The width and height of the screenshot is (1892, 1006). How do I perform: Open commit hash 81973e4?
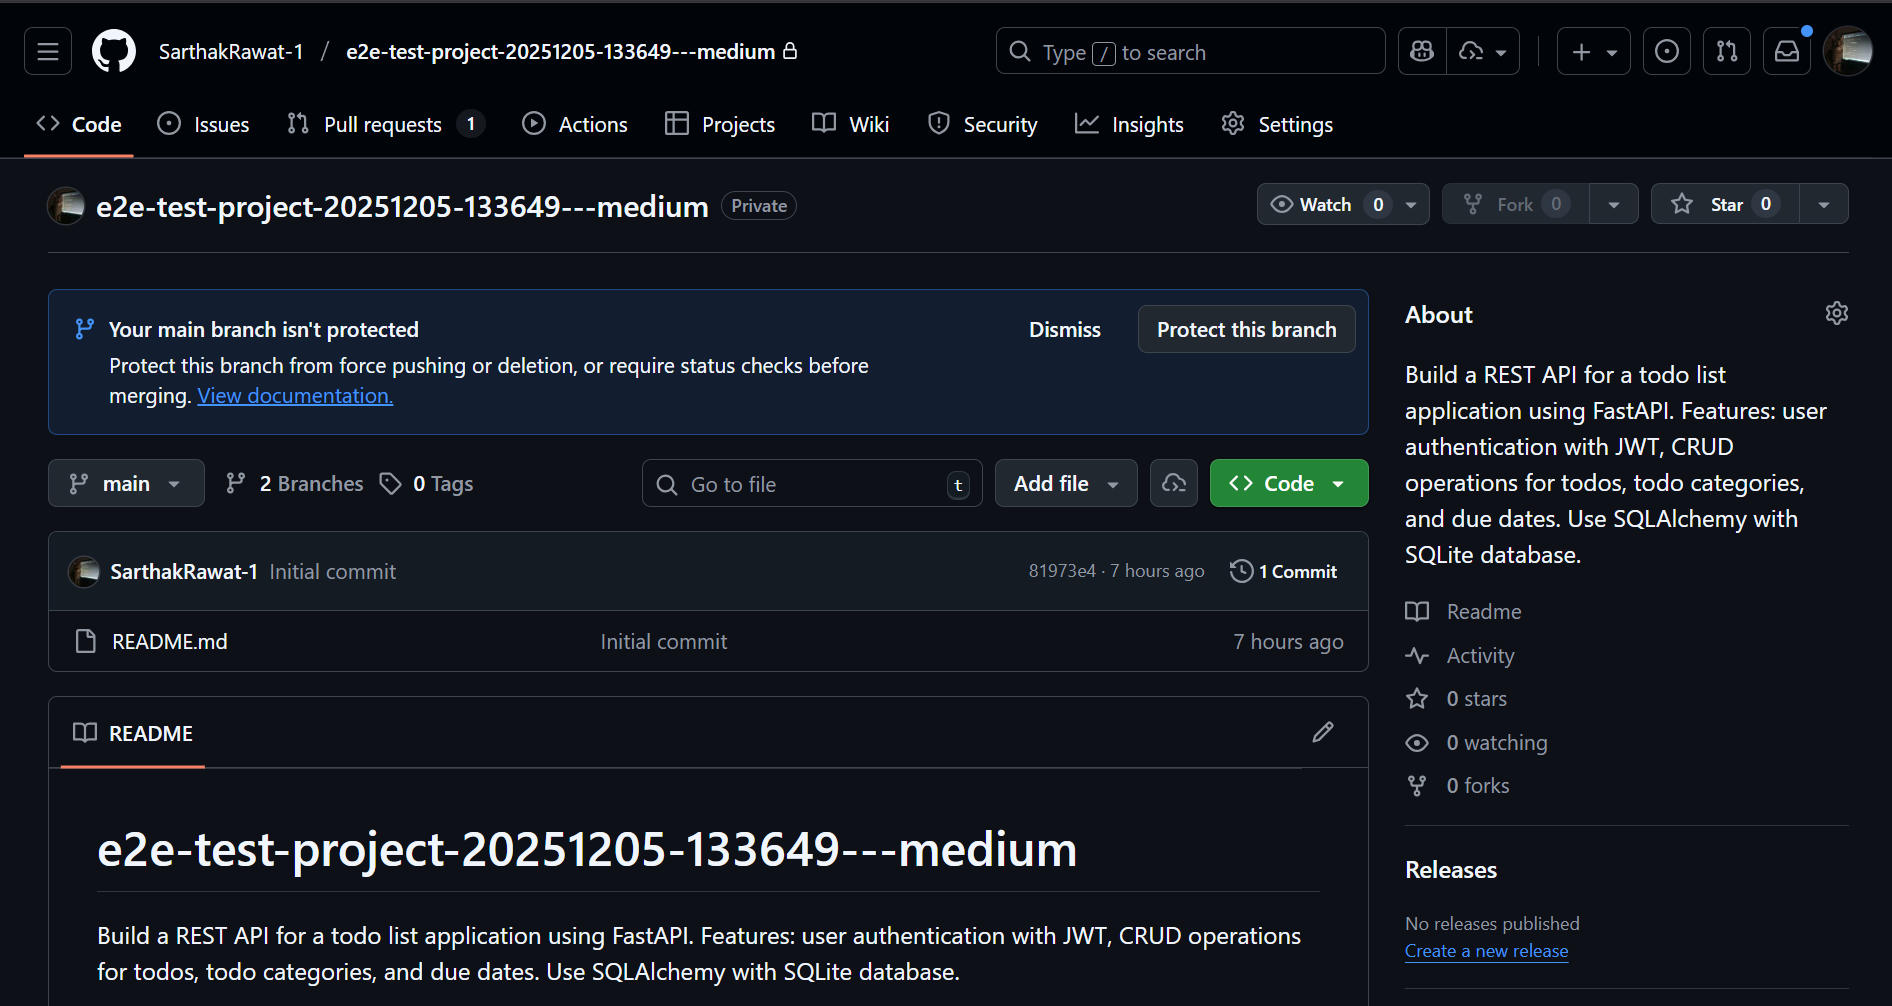pos(1062,571)
